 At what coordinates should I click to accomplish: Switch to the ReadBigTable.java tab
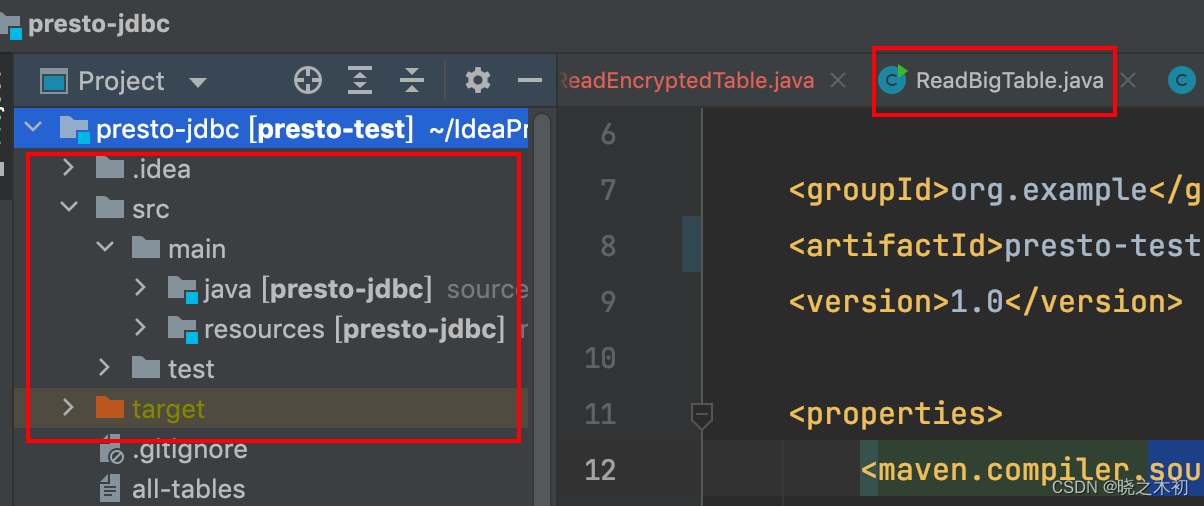1009,80
